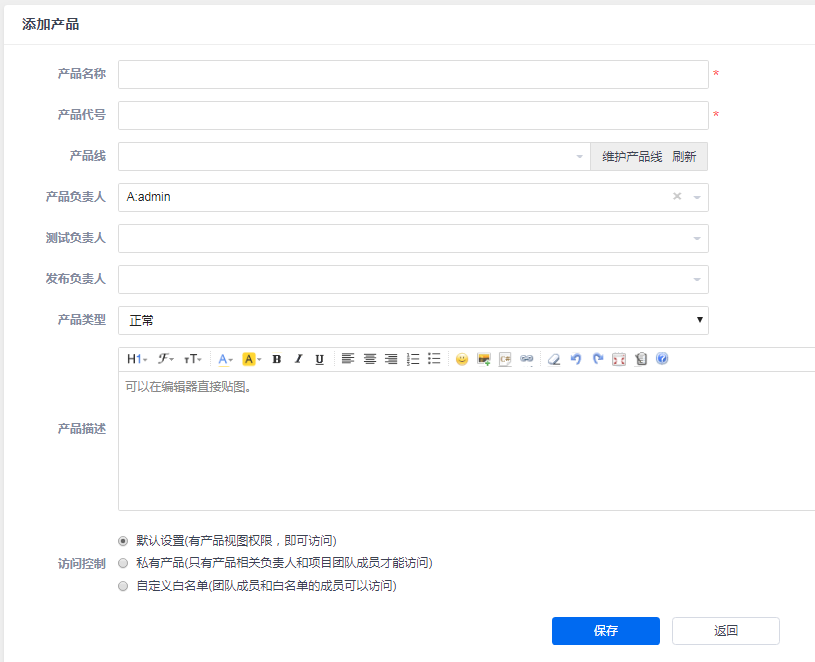Clear formatting with the eraser icon
Viewport: 815px width, 662px height.
click(554, 359)
